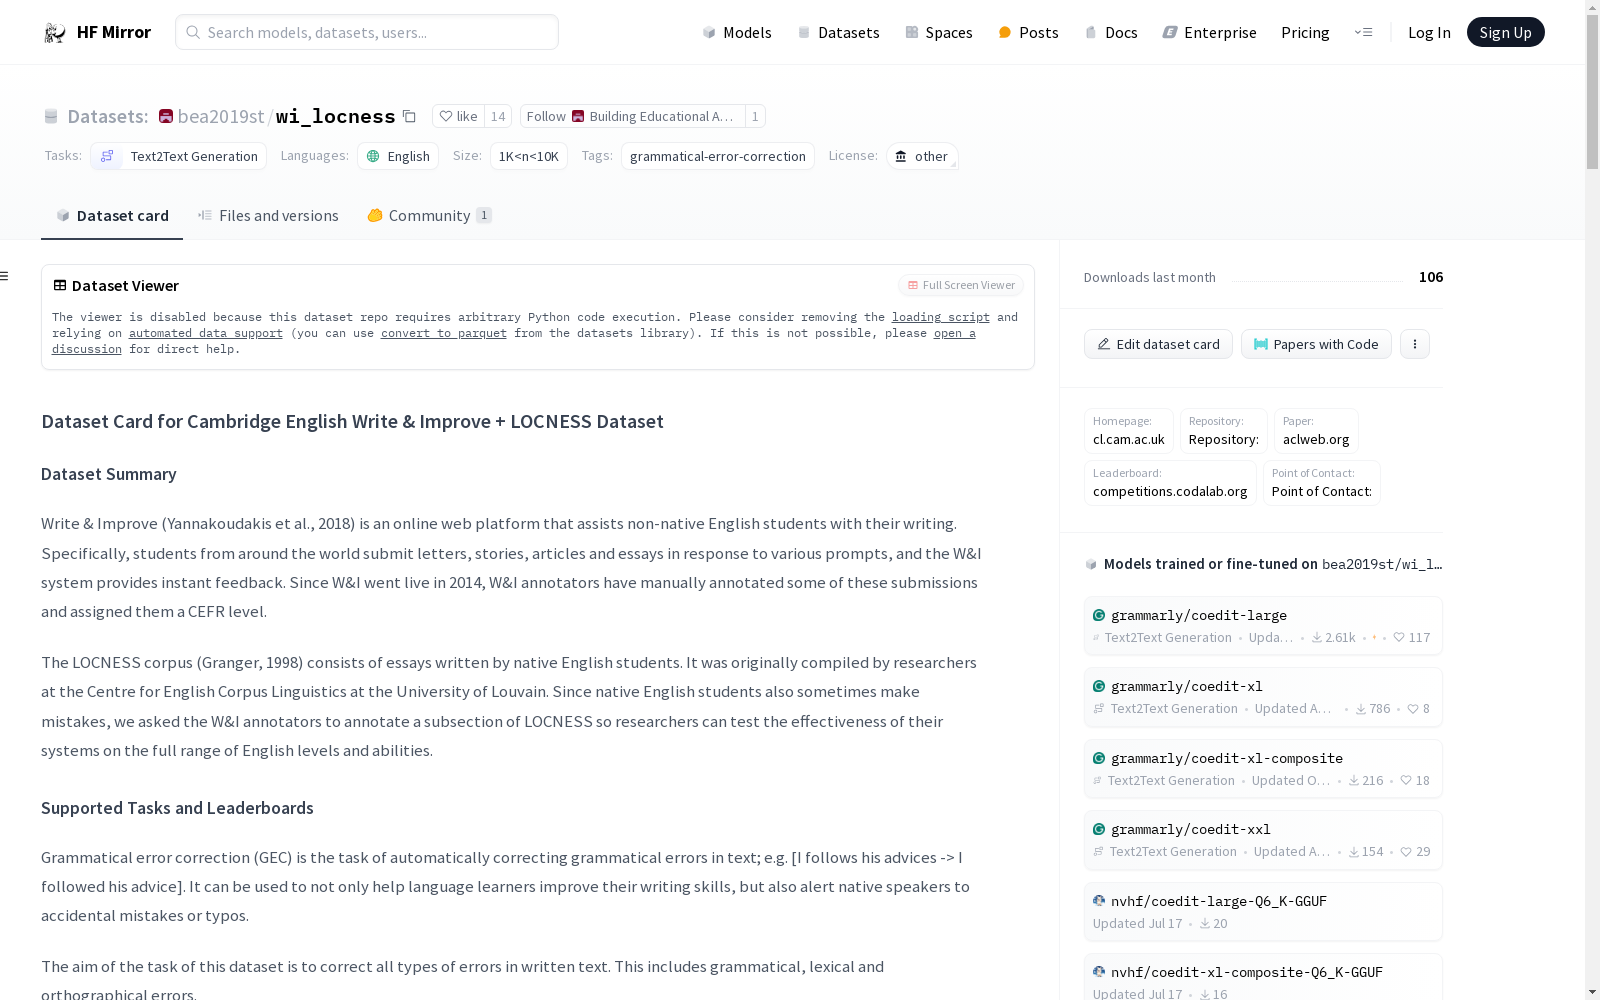Open the Docs page
This screenshot has height=1000, width=1600.
(1111, 32)
